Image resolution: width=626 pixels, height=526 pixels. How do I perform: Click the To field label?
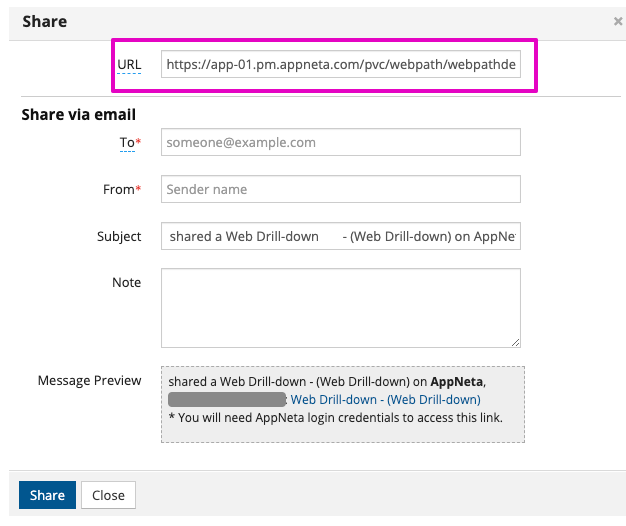click(130, 142)
